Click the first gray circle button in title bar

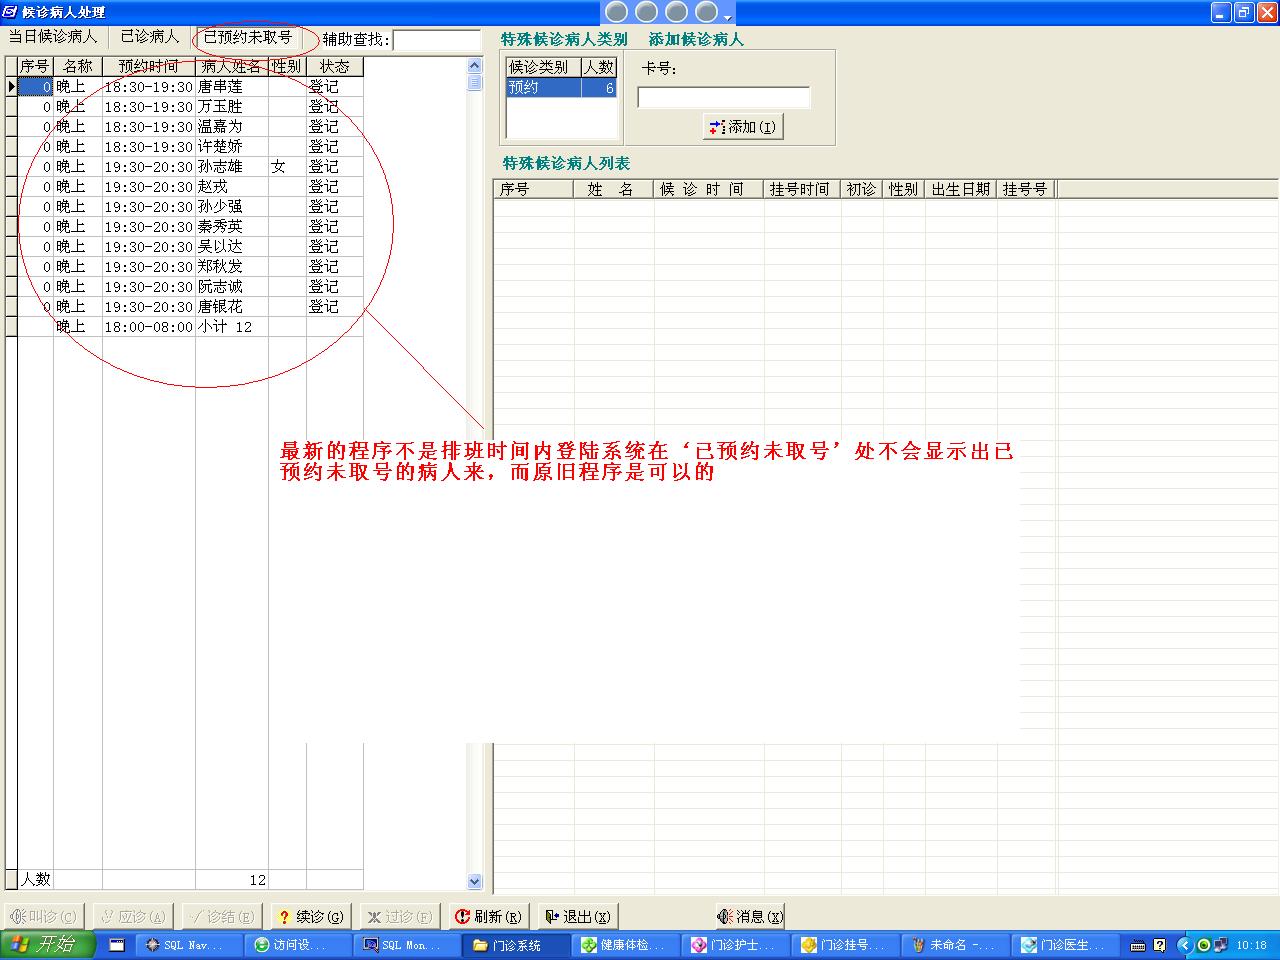tap(617, 12)
